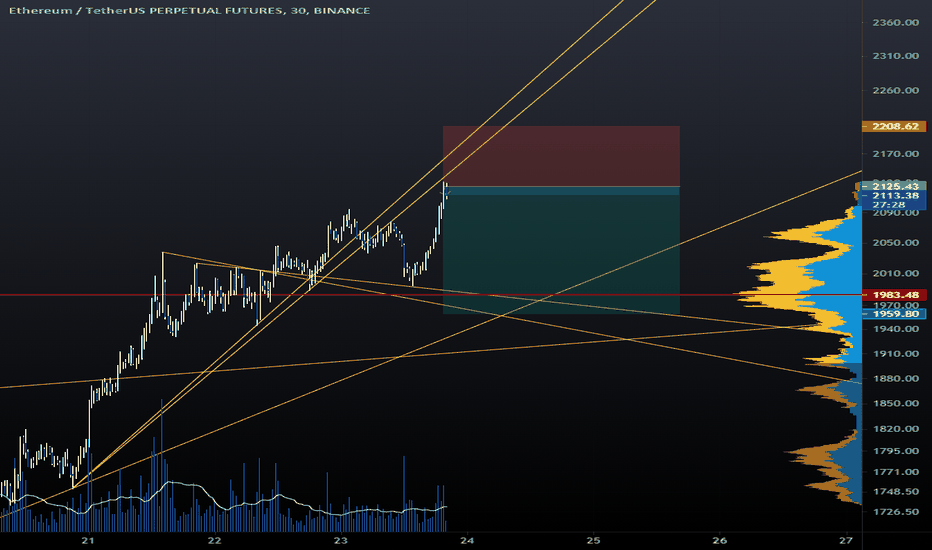Image resolution: width=932 pixels, height=550 pixels.
Task: Click the 1850.00 price axis value
Action: point(896,403)
